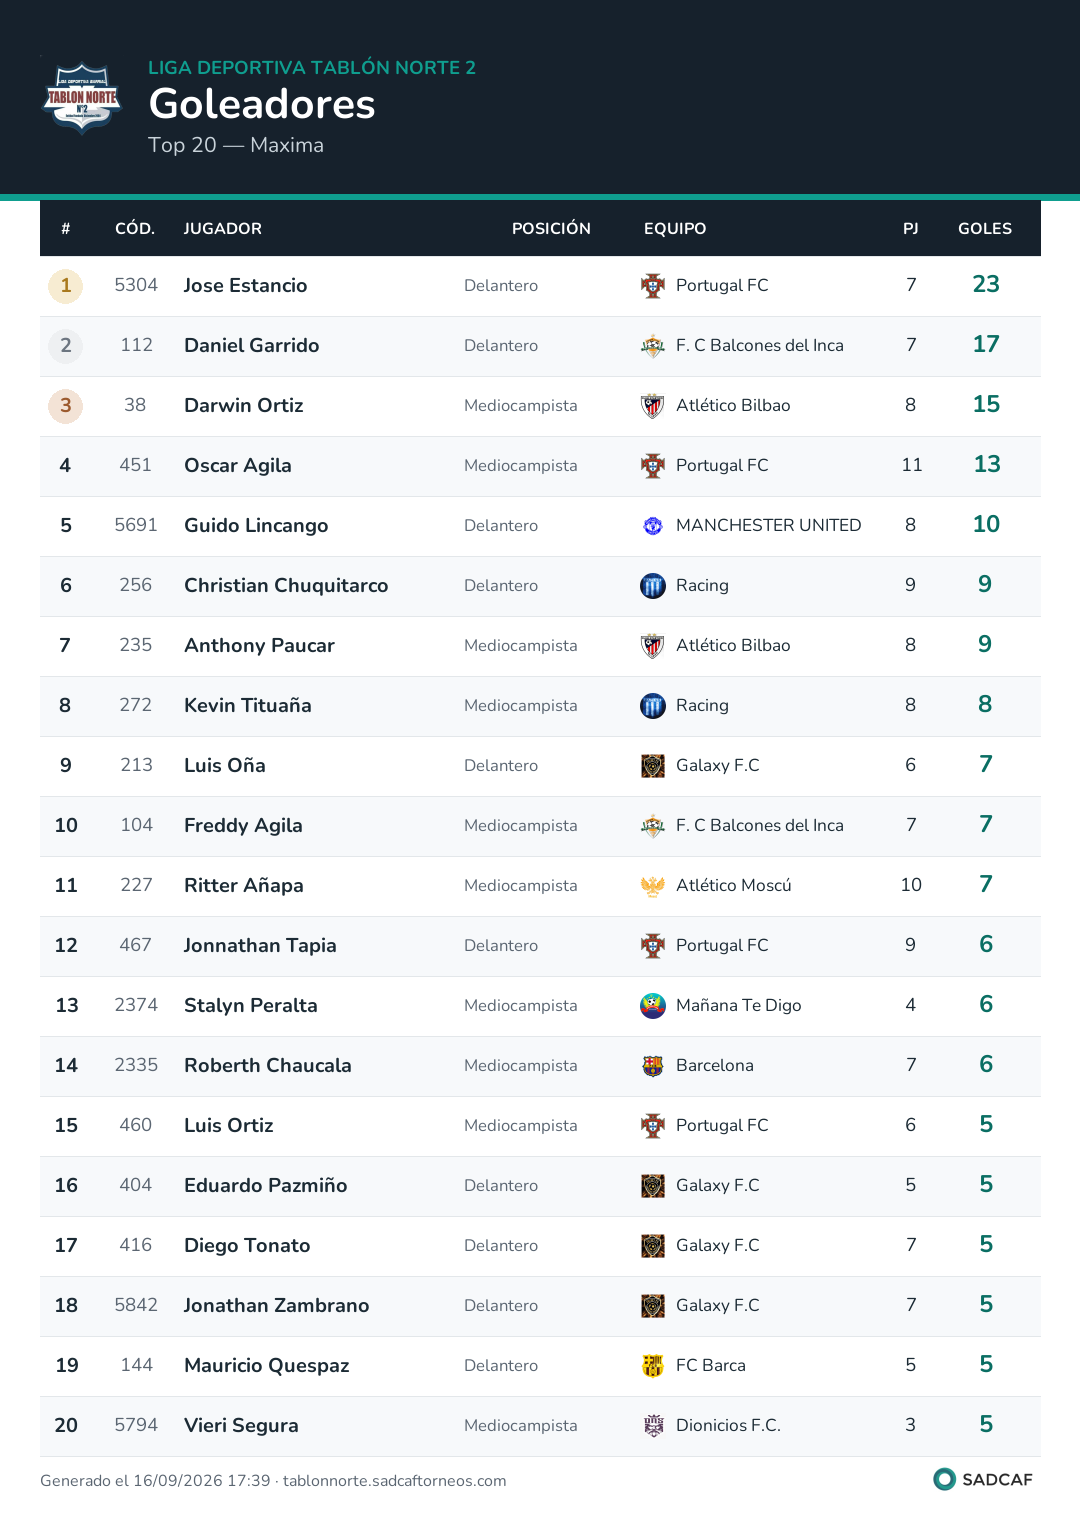
Task: Click the bronze rank 3 badge
Action: (66, 406)
